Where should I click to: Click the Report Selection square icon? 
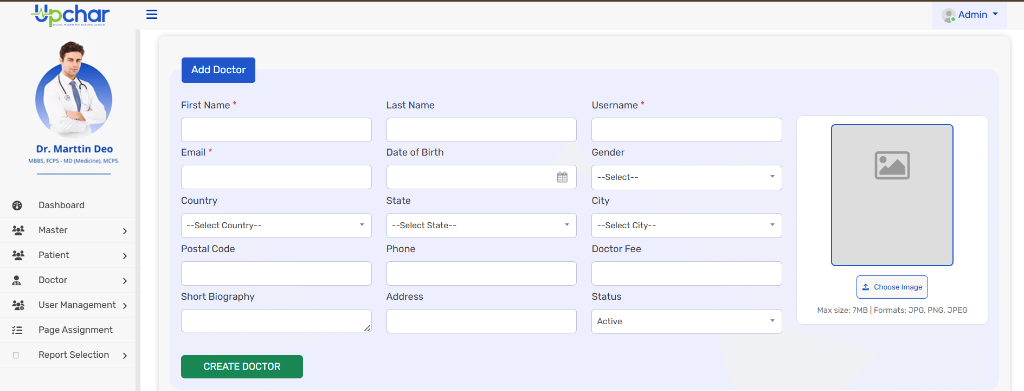(16, 355)
